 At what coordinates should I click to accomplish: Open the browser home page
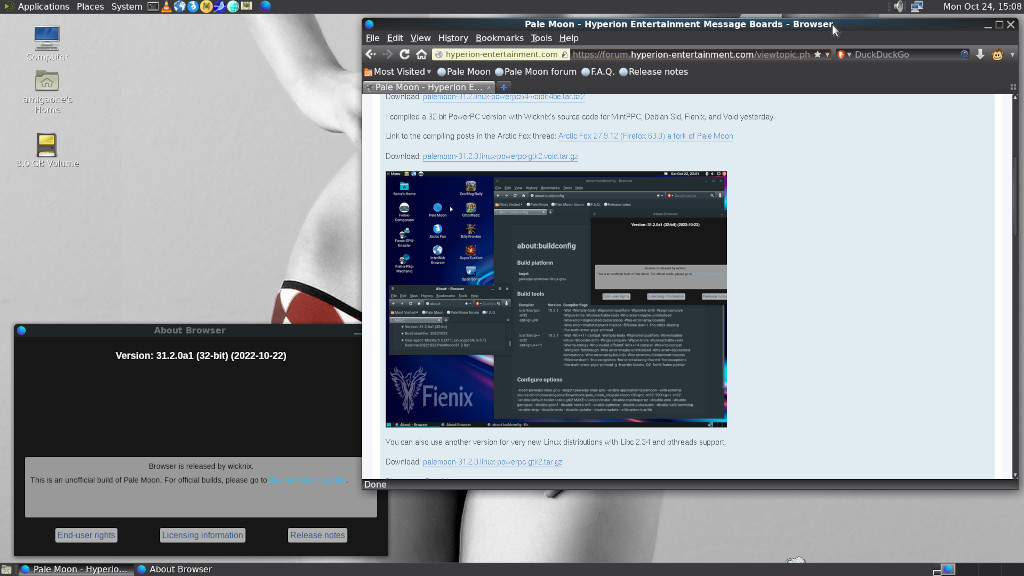[x=421, y=54]
